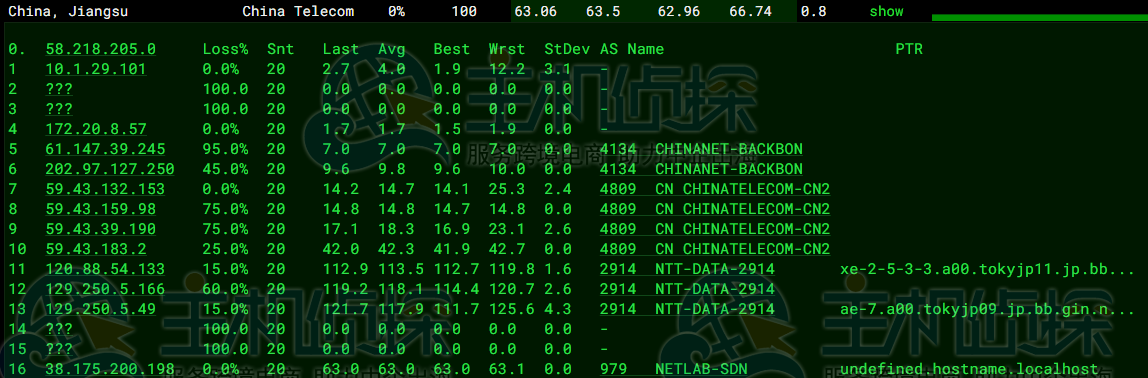Viewport: 1148px width, 378px height.
Task: Click the 45.0% loss value on hop 6
Action: pyautogui.click(x=226, y=168)
